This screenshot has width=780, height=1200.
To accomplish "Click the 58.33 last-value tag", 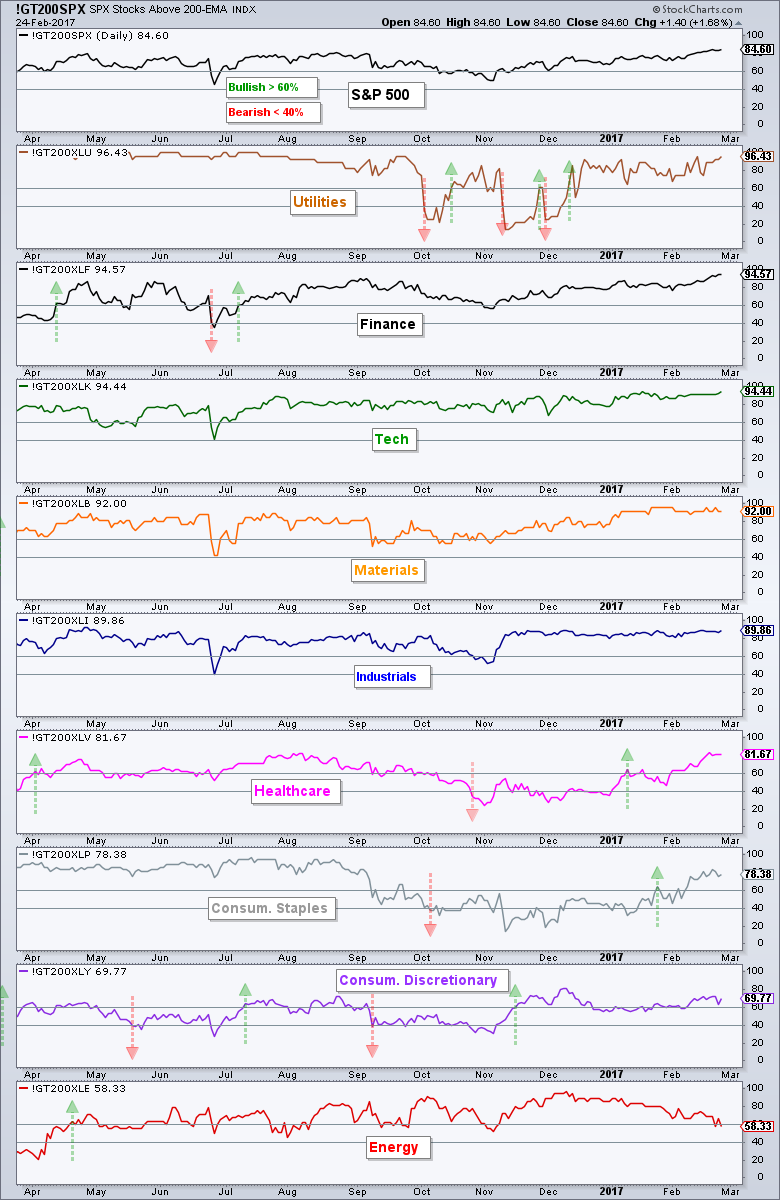I will pyautogui.click(x=759, y=1126).
